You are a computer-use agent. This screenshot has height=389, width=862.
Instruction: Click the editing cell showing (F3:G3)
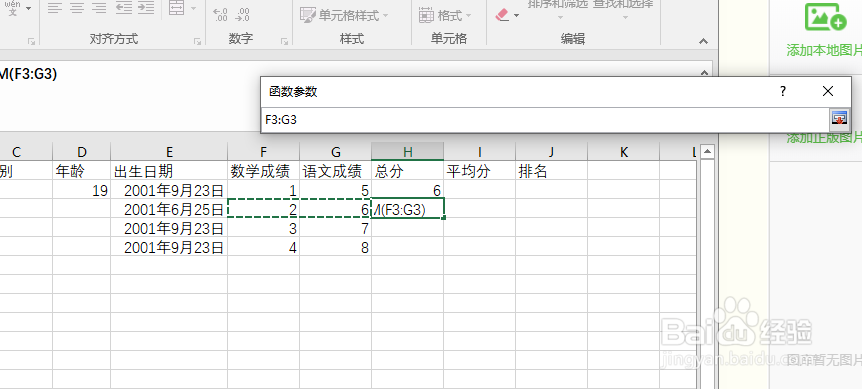click(x=407, y=209)
